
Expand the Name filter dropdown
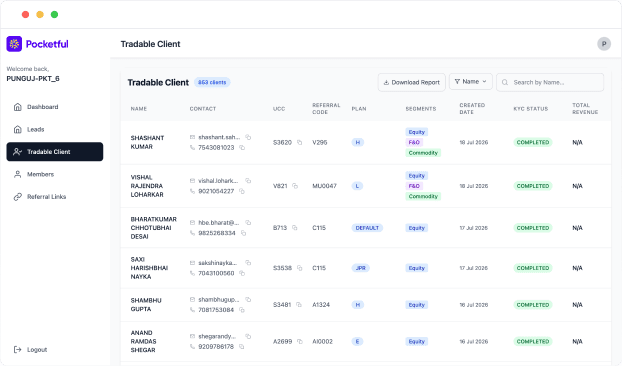tap(471, 82)
